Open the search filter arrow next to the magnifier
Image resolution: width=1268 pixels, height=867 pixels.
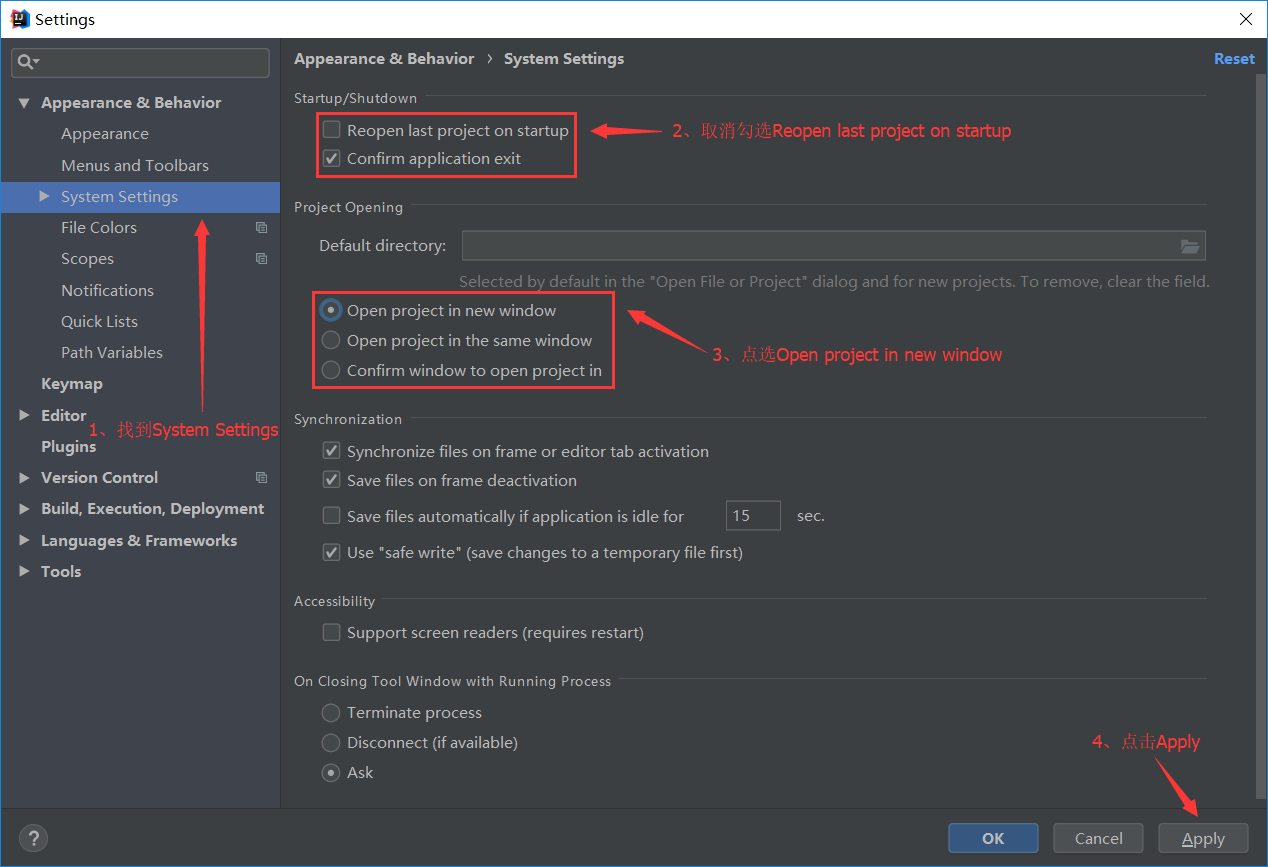tap(36, 62)
